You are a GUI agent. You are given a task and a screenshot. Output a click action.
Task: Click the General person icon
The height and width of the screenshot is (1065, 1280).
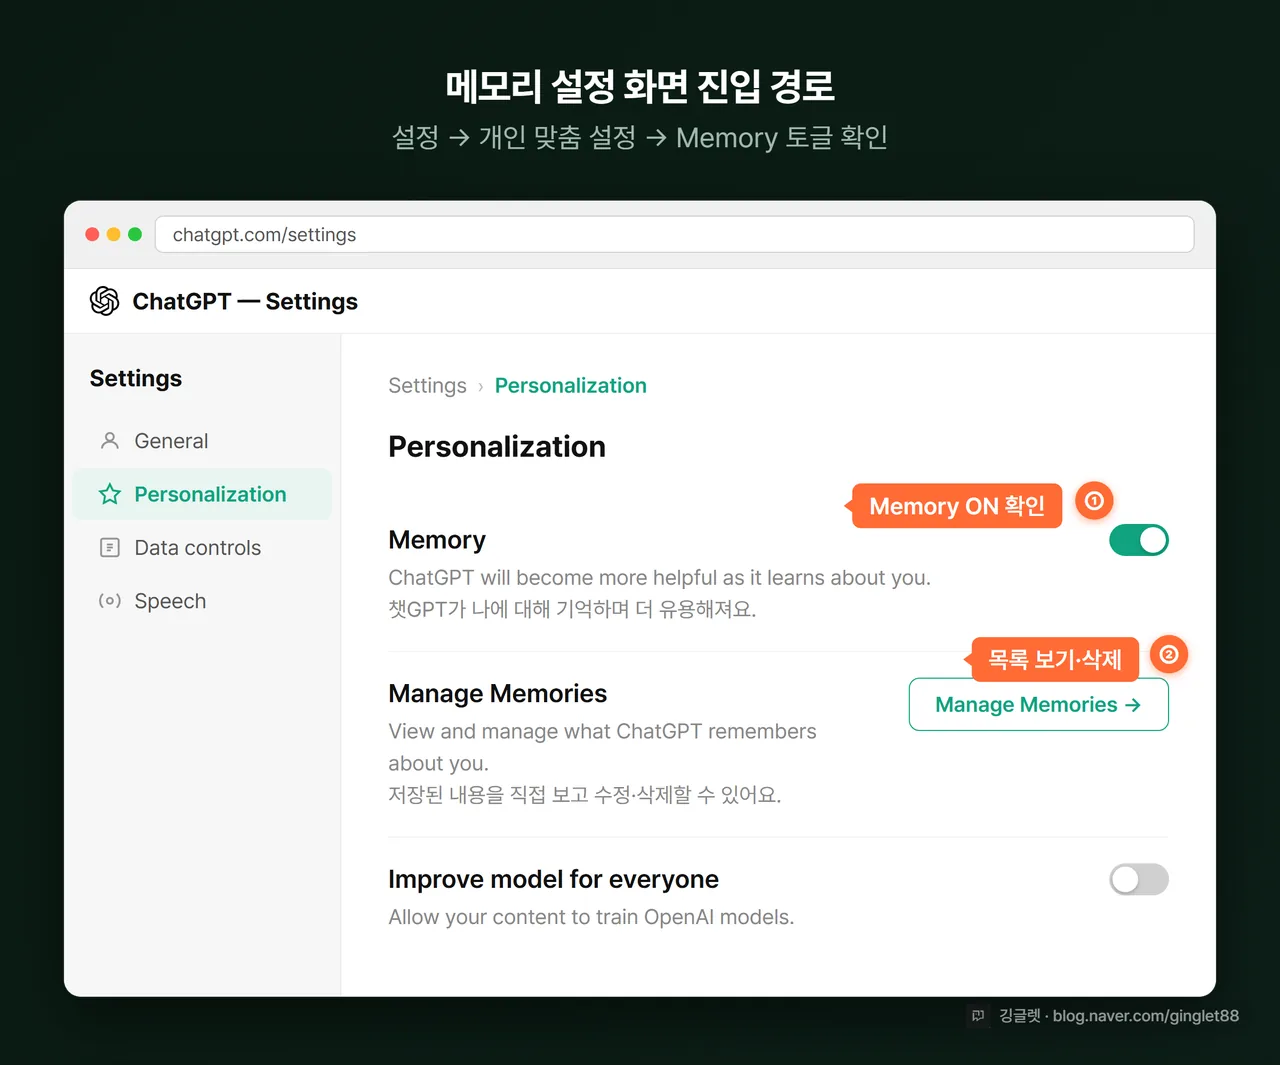pos(110,441)
